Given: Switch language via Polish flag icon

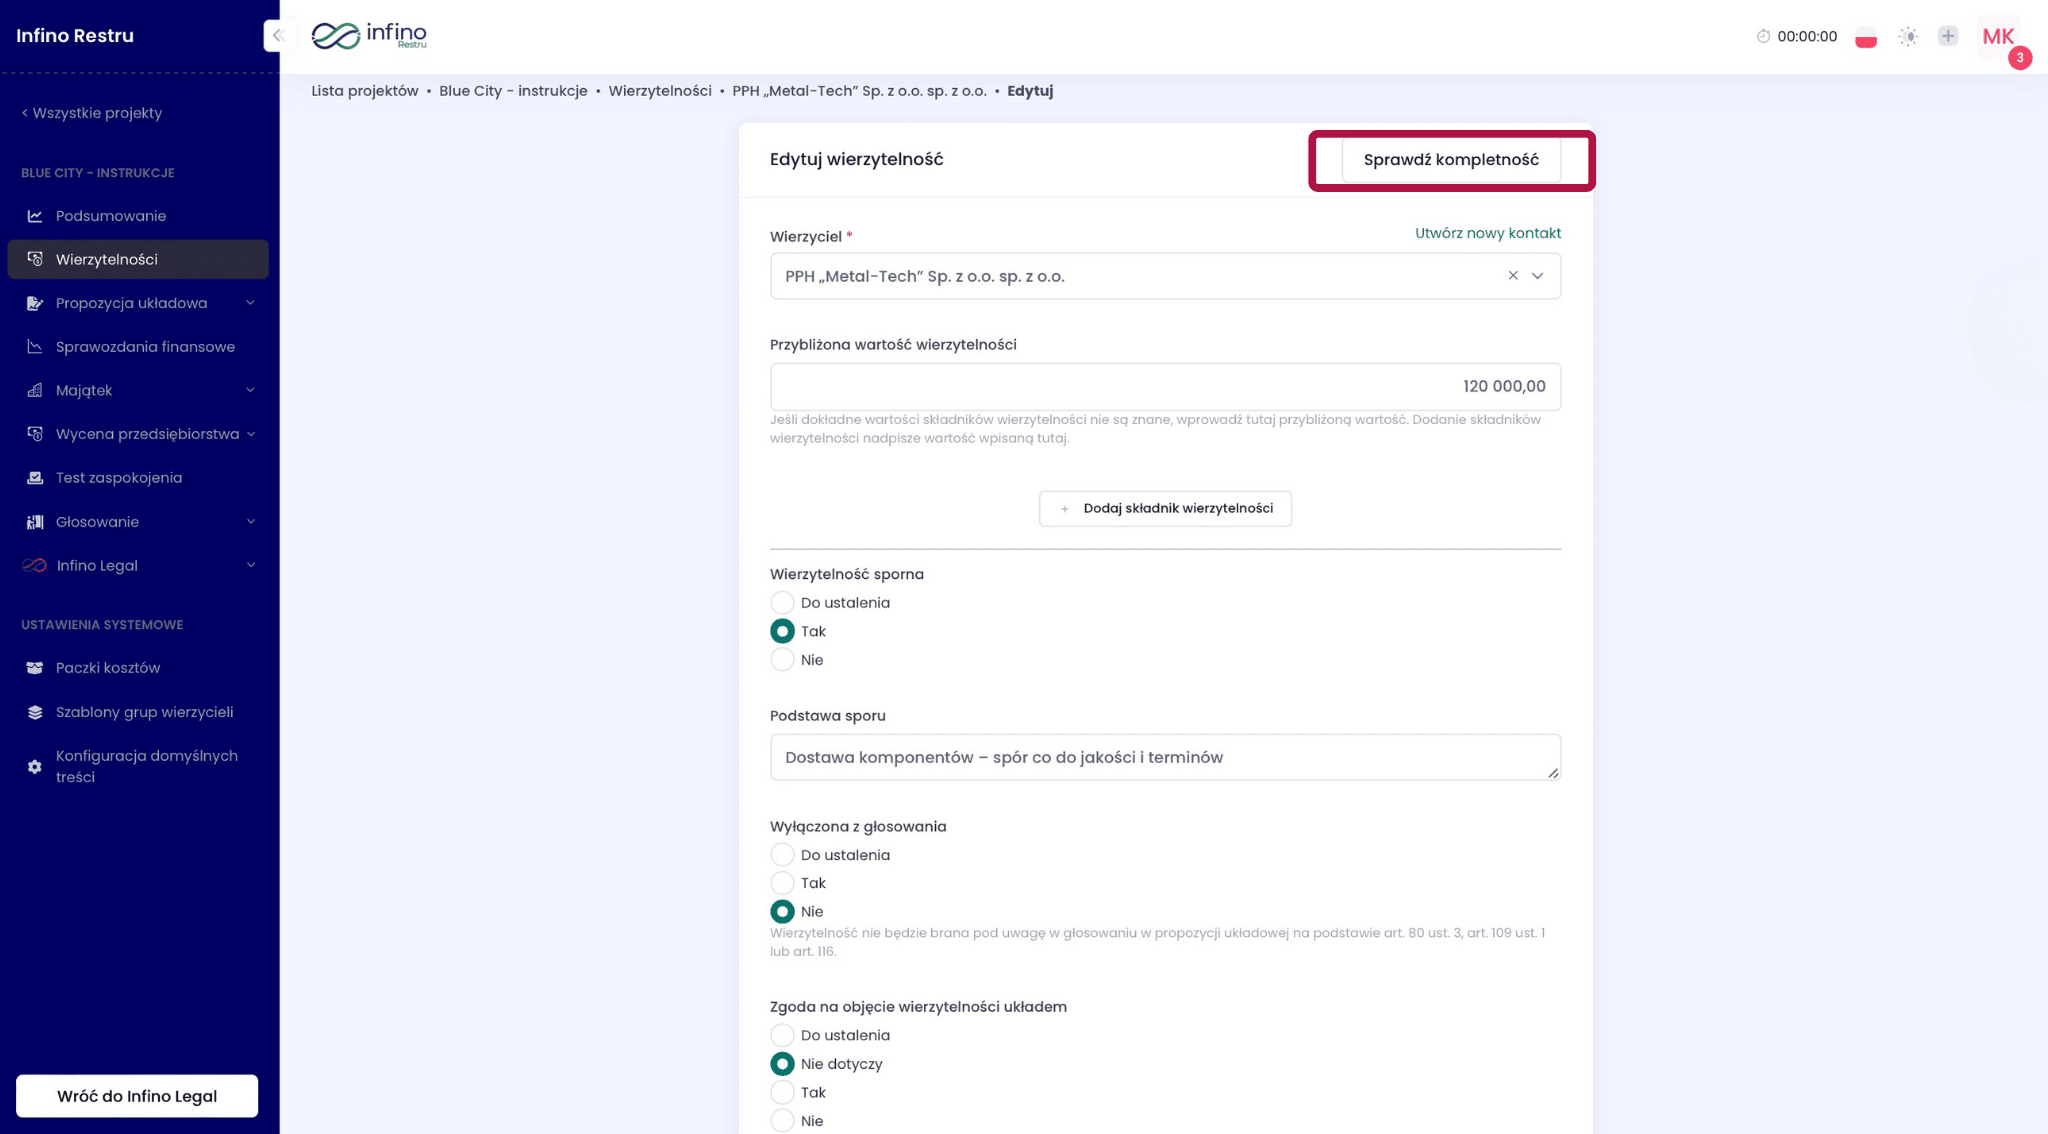Looking at the screenshot, I should point(1865,37).
